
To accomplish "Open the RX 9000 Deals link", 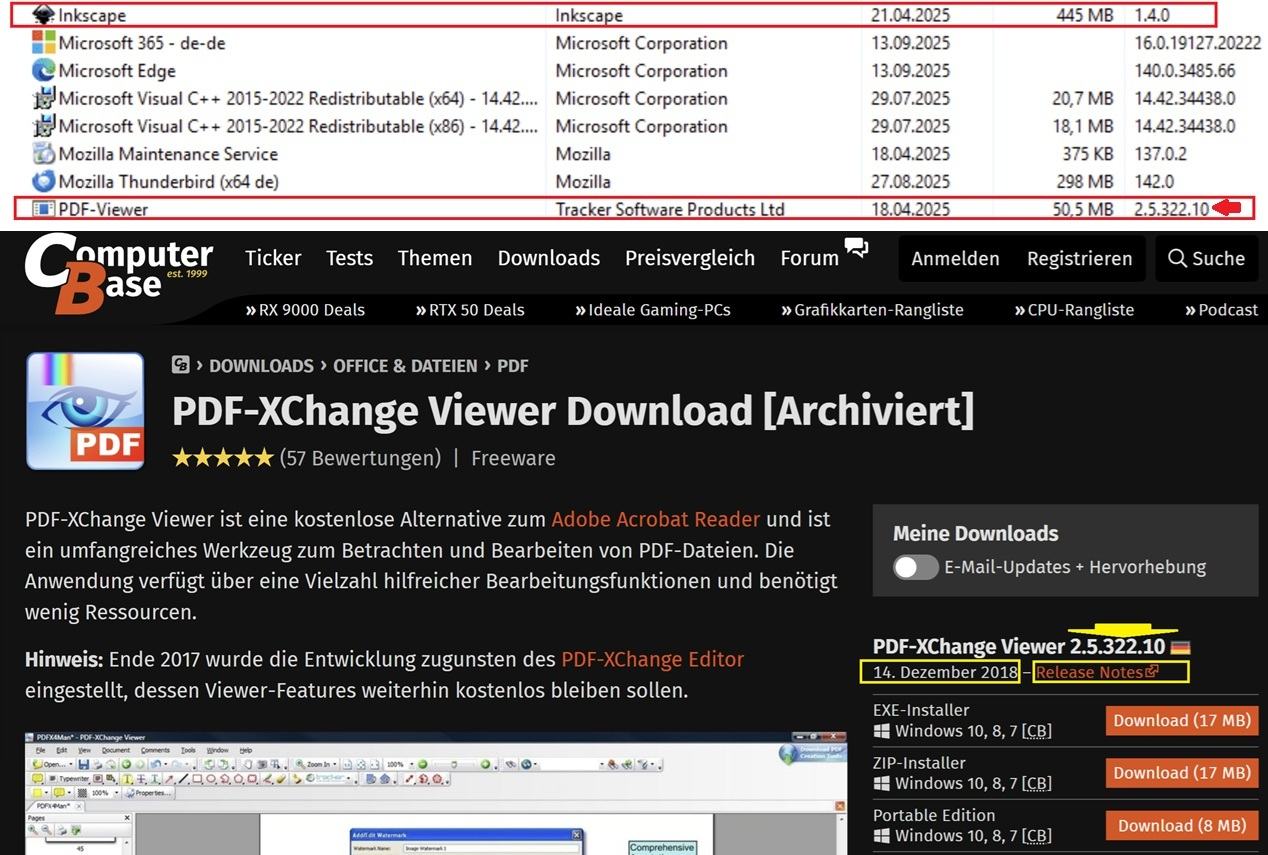I will [305, 310].
